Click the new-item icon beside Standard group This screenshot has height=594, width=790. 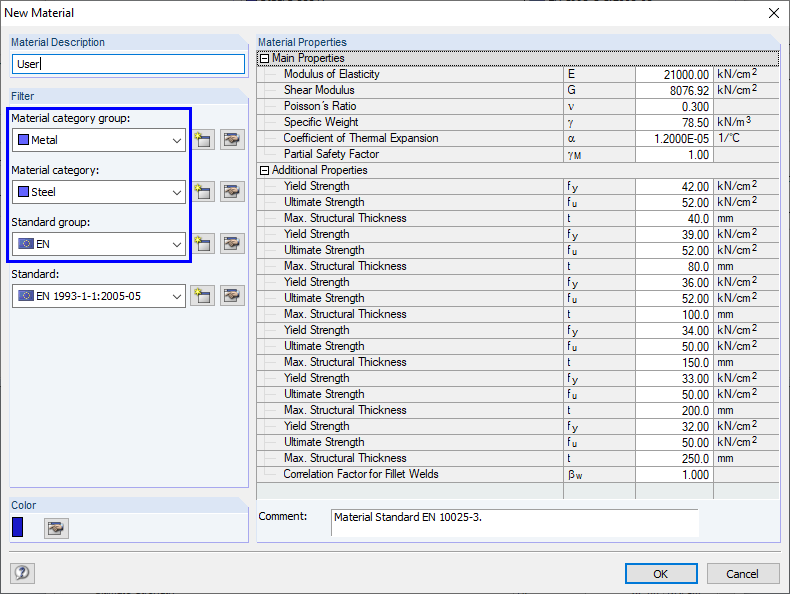(x=203, y=244)
